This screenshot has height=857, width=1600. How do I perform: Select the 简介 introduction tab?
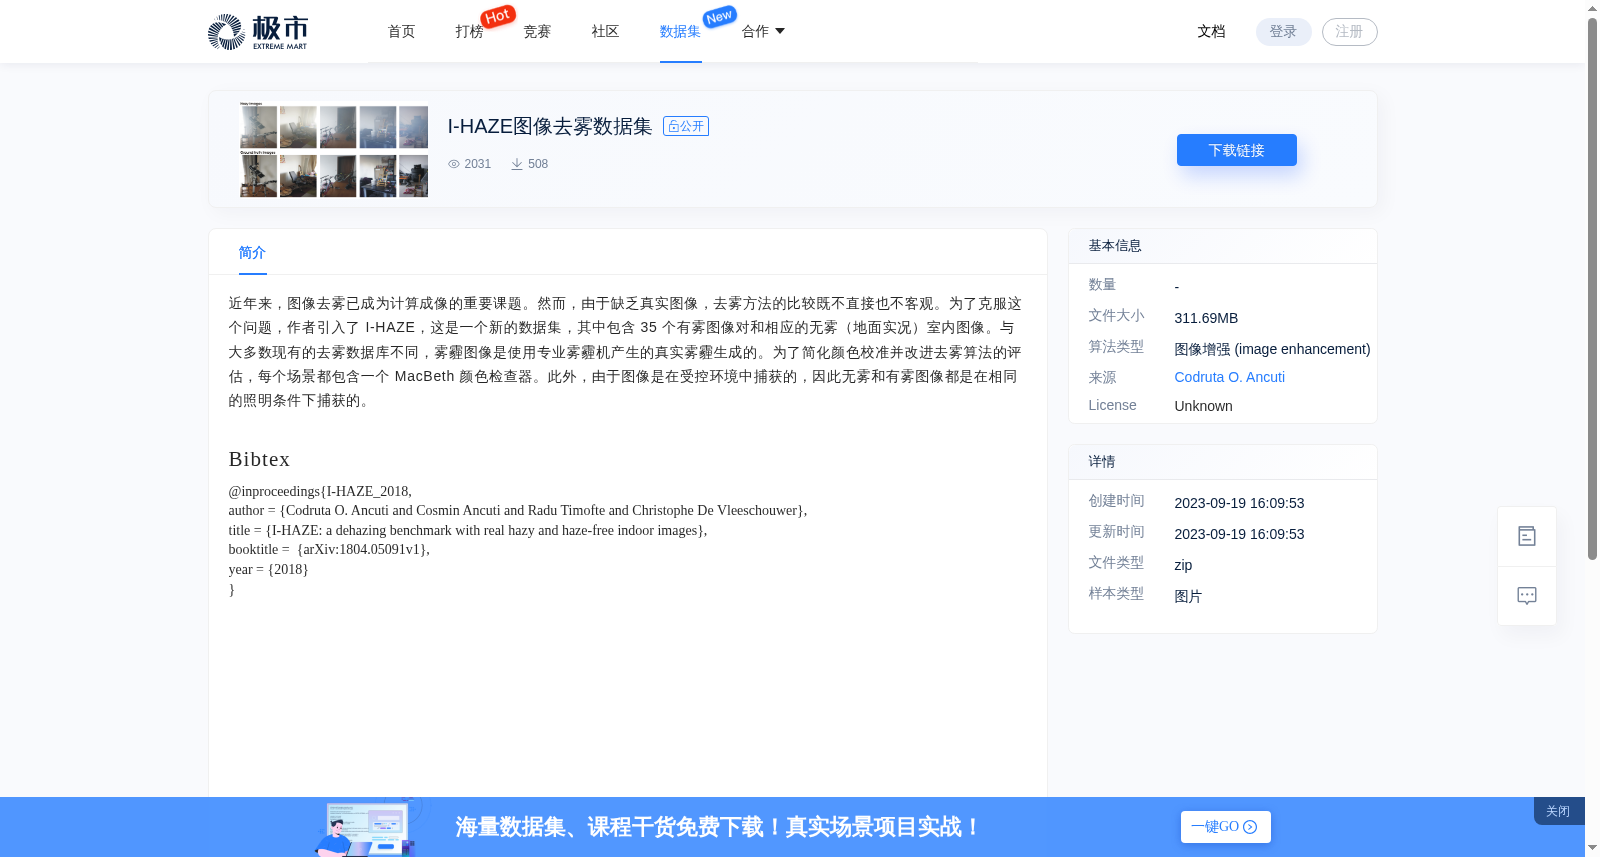(x=252, y=253)
